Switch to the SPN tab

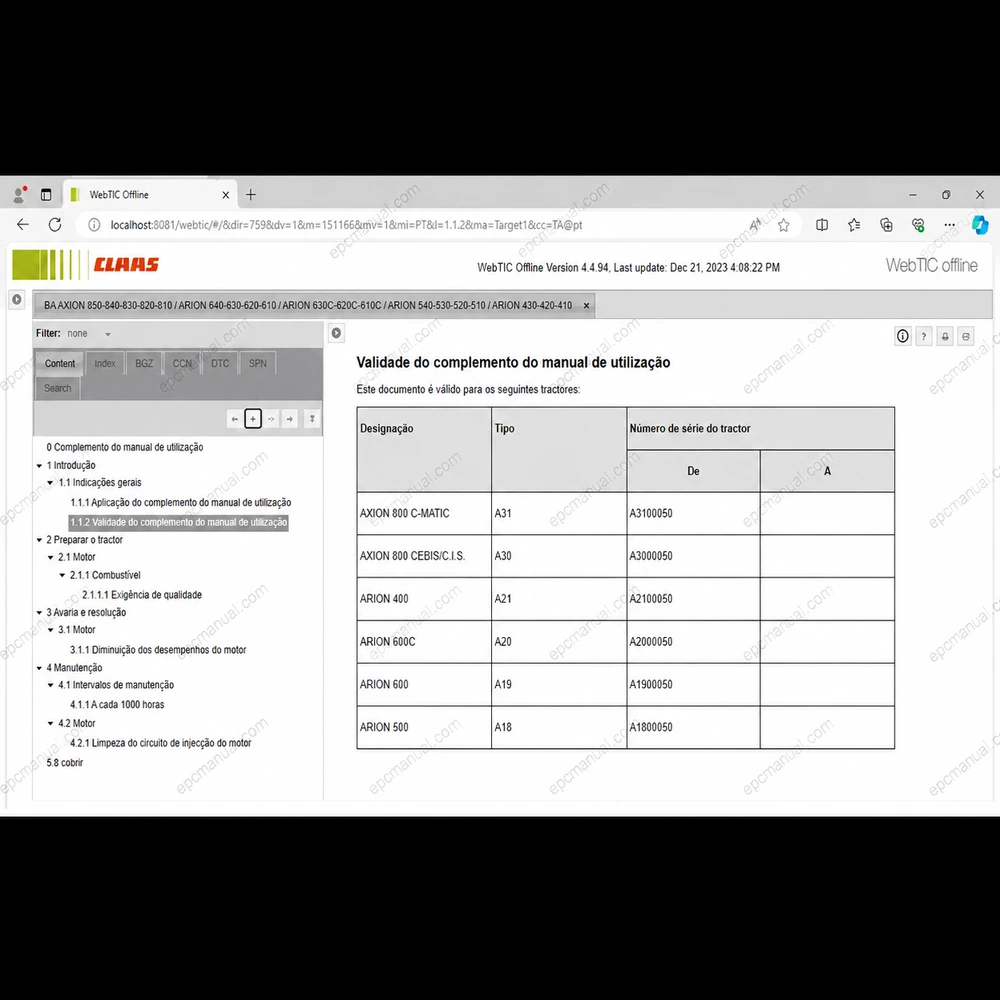pyautogui.click(x=258, y=363)
